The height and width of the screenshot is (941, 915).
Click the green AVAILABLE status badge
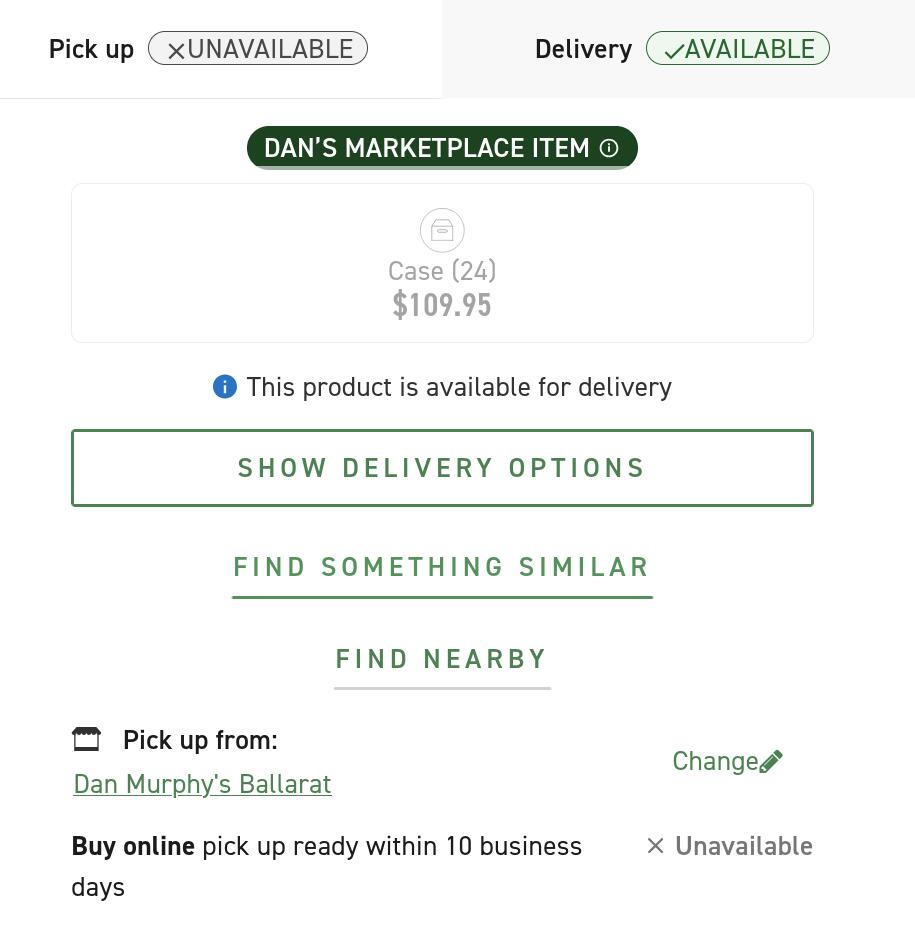pyautogui.click(x=738, y=49)
